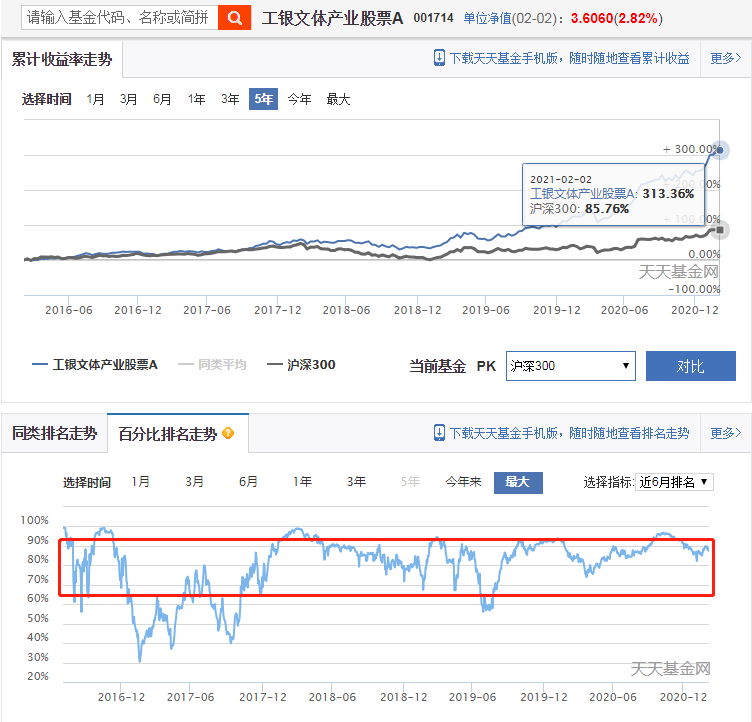Screen dimensions: 752x722
Task: Open the 沪深300 comparison dropdown
Action: pyautogui.click(x=570, y=366)
